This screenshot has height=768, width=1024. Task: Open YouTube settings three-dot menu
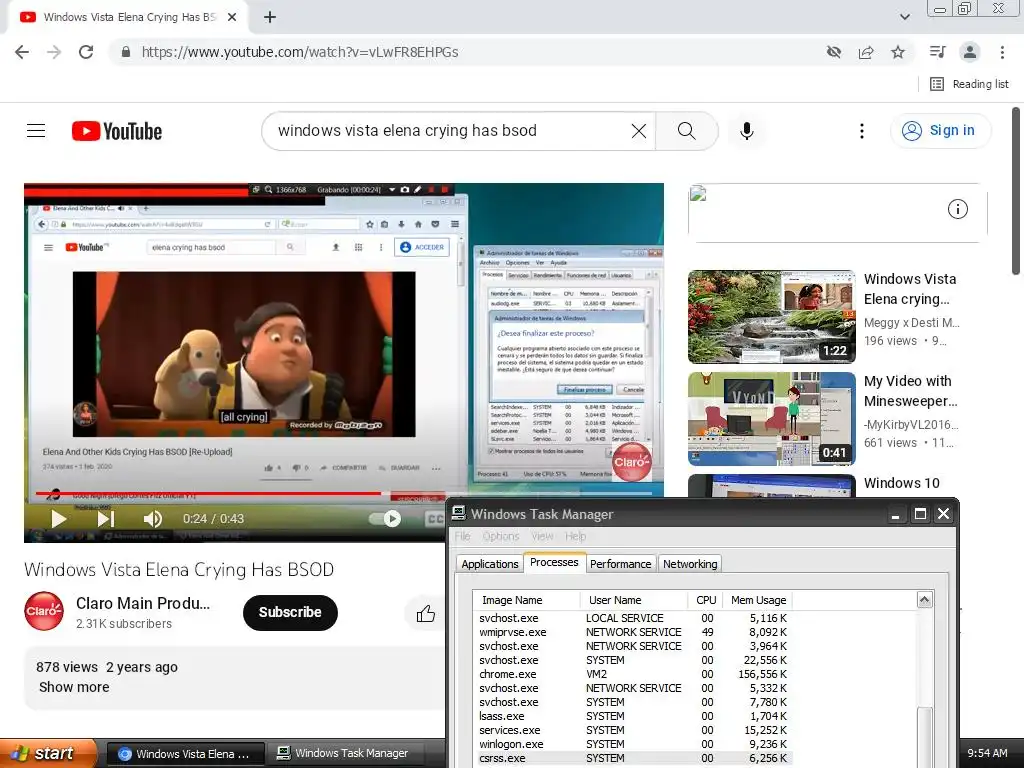pos(862,131)
